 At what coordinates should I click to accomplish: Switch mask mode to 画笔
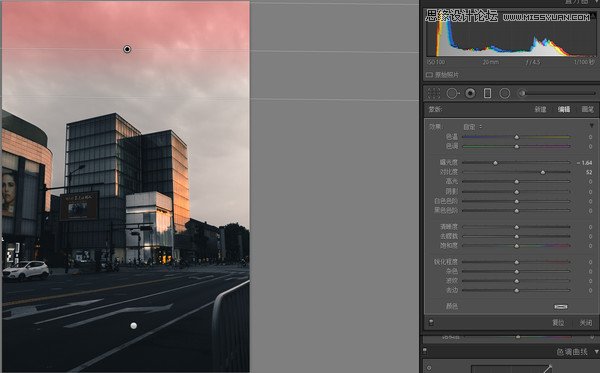[x=587, y=109]
